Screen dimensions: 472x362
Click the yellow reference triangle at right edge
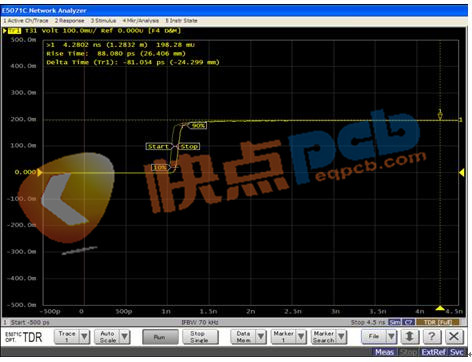tap(461, 172)
